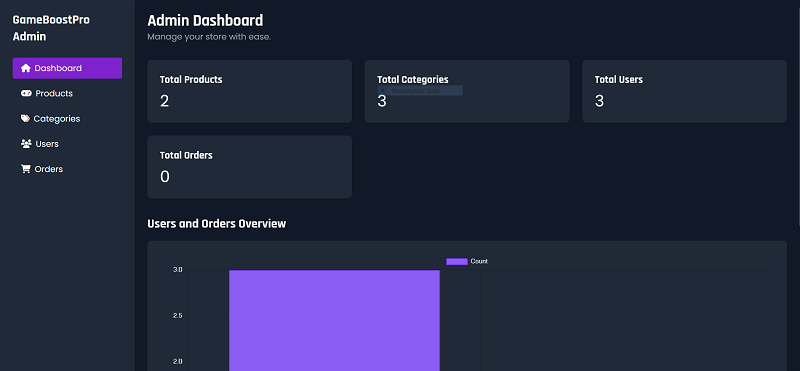
Task: Click the Admin Dashboard title
Action: (205, 20)
